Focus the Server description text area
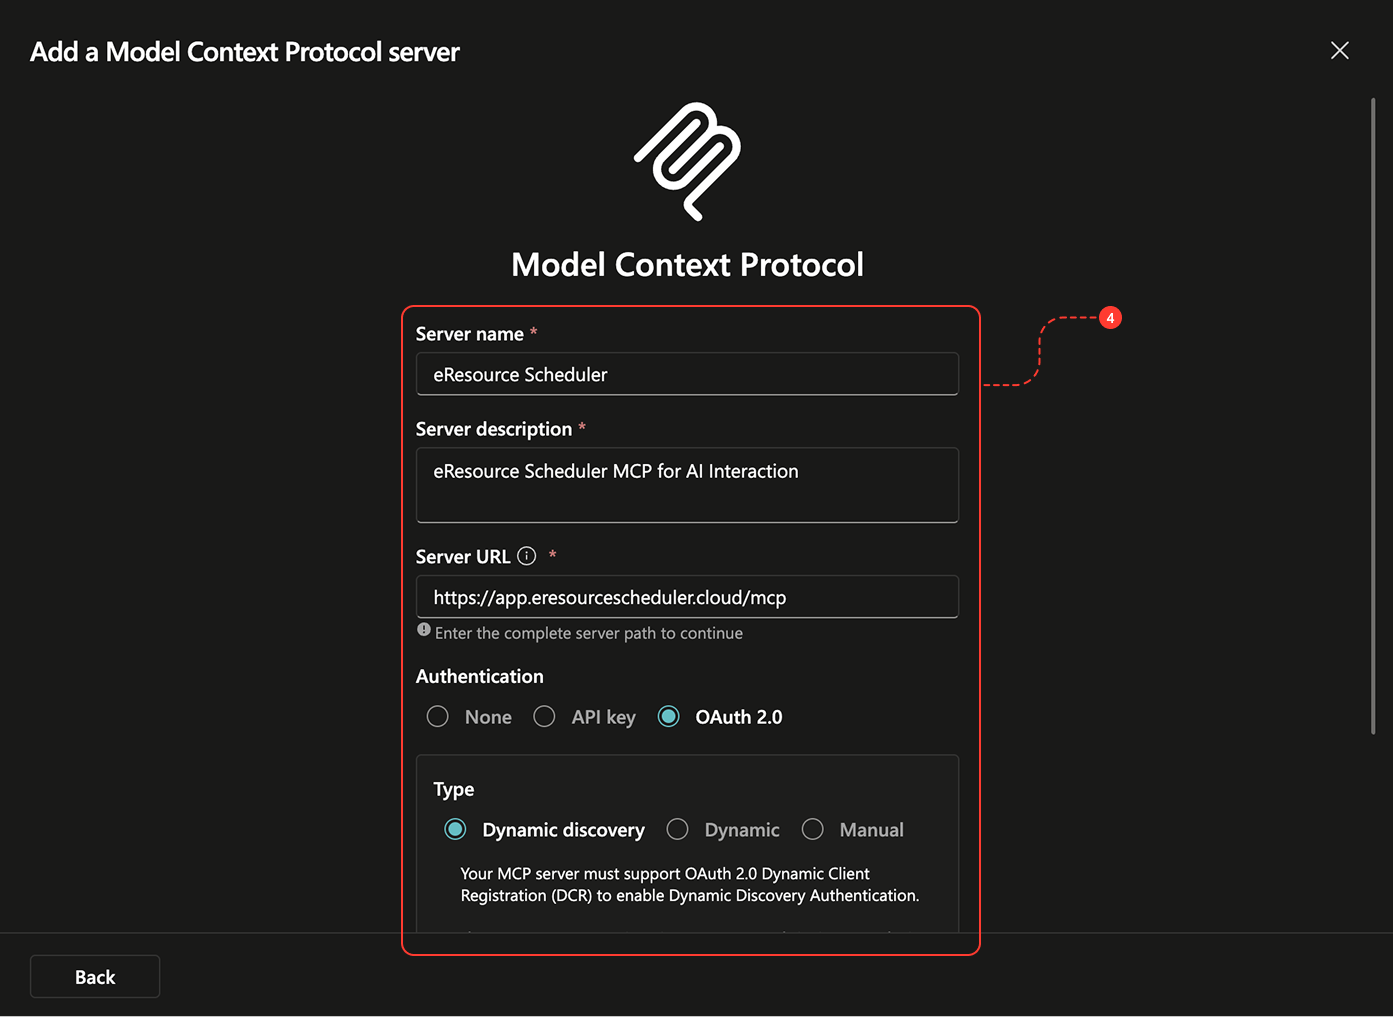 point(687,485)
